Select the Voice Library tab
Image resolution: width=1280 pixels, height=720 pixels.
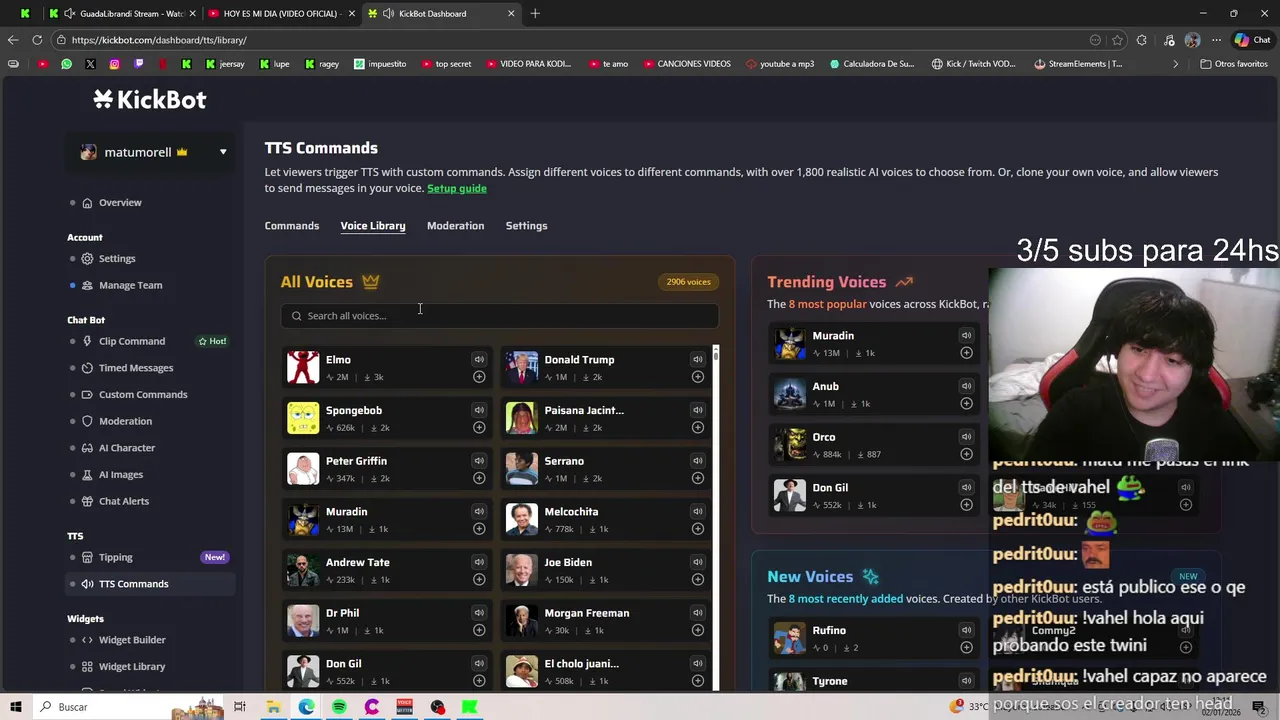point(373,226)
